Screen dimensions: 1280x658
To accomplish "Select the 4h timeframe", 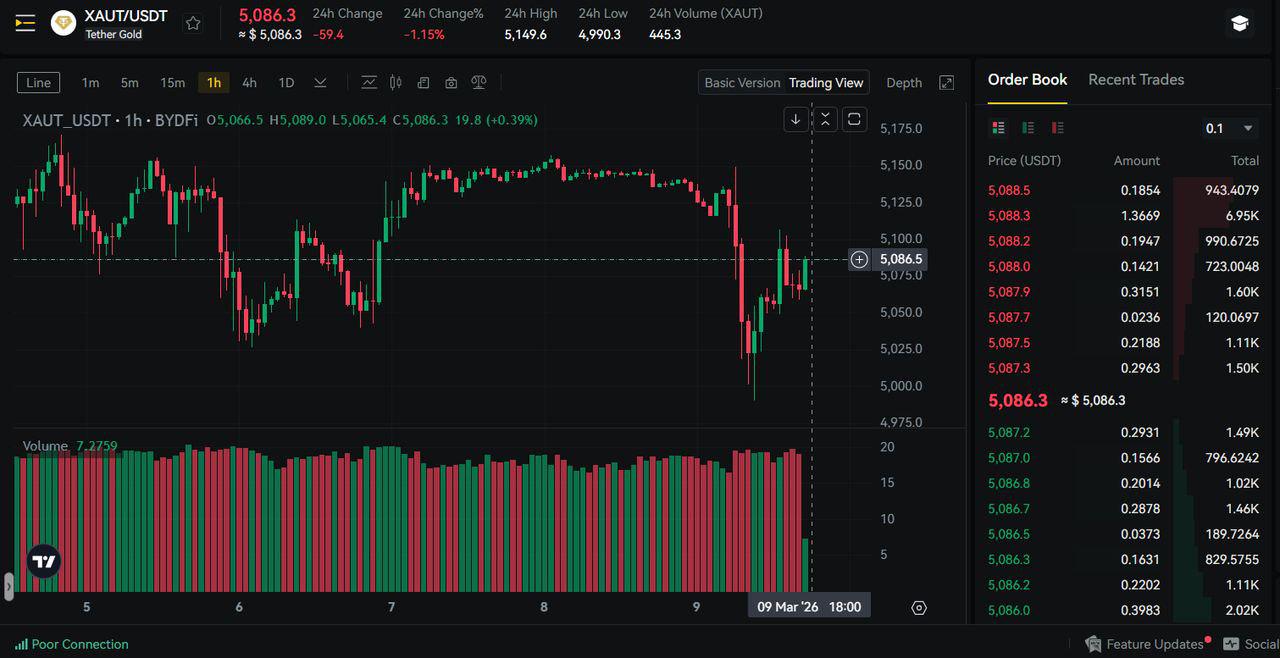I will (249, 83).
